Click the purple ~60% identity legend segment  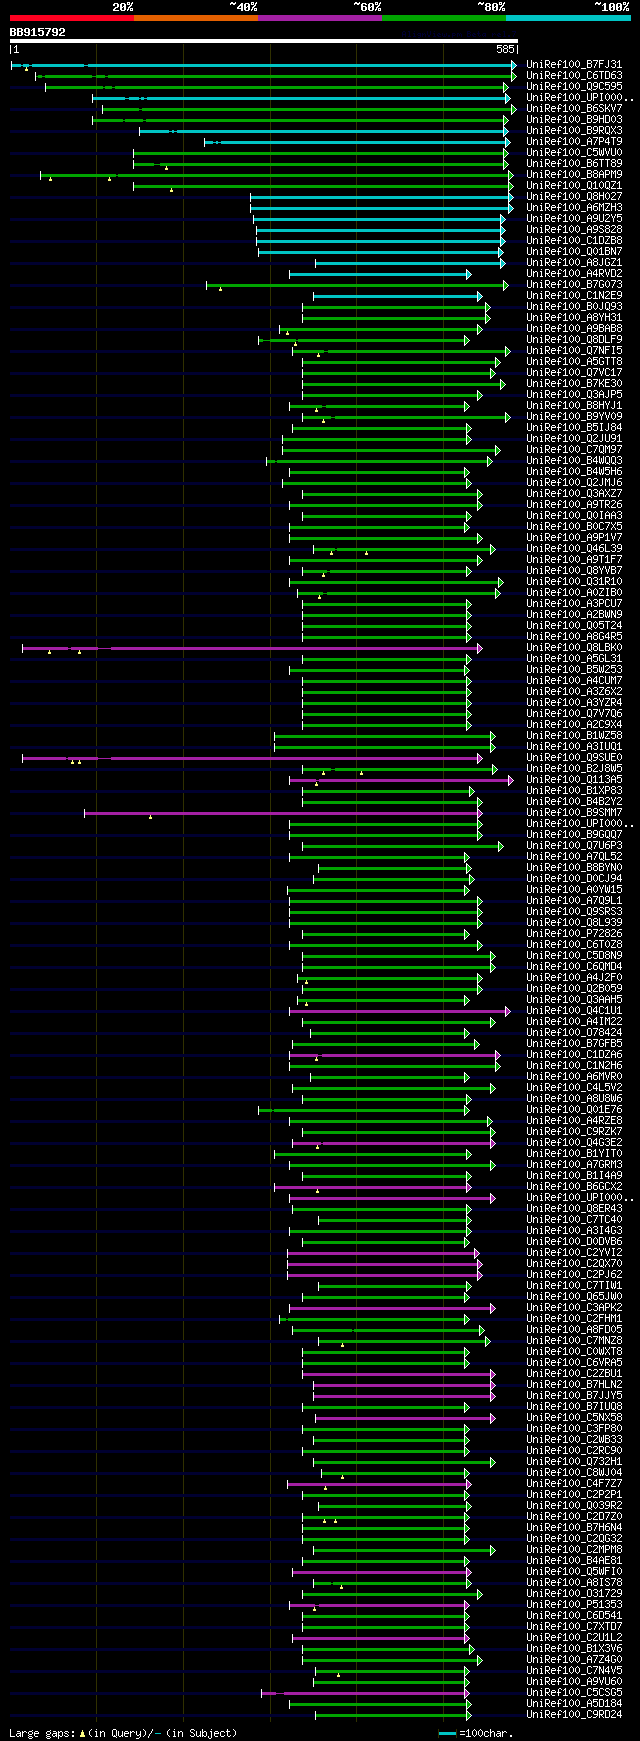(319, 18)
